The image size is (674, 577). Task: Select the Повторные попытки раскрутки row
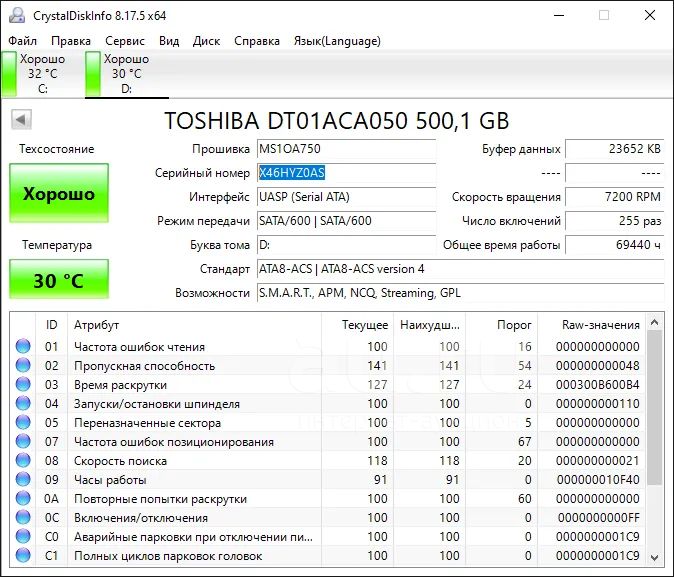(328, 498)
